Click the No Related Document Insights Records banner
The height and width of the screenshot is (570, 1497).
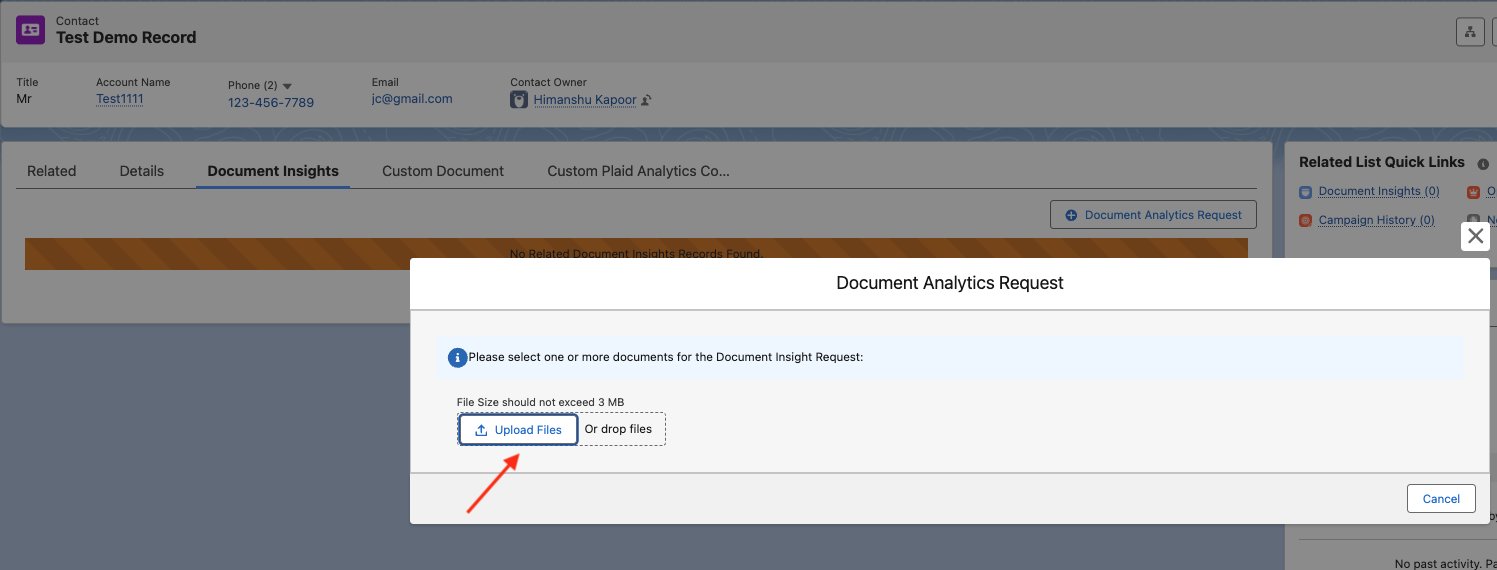coord(636,254)
